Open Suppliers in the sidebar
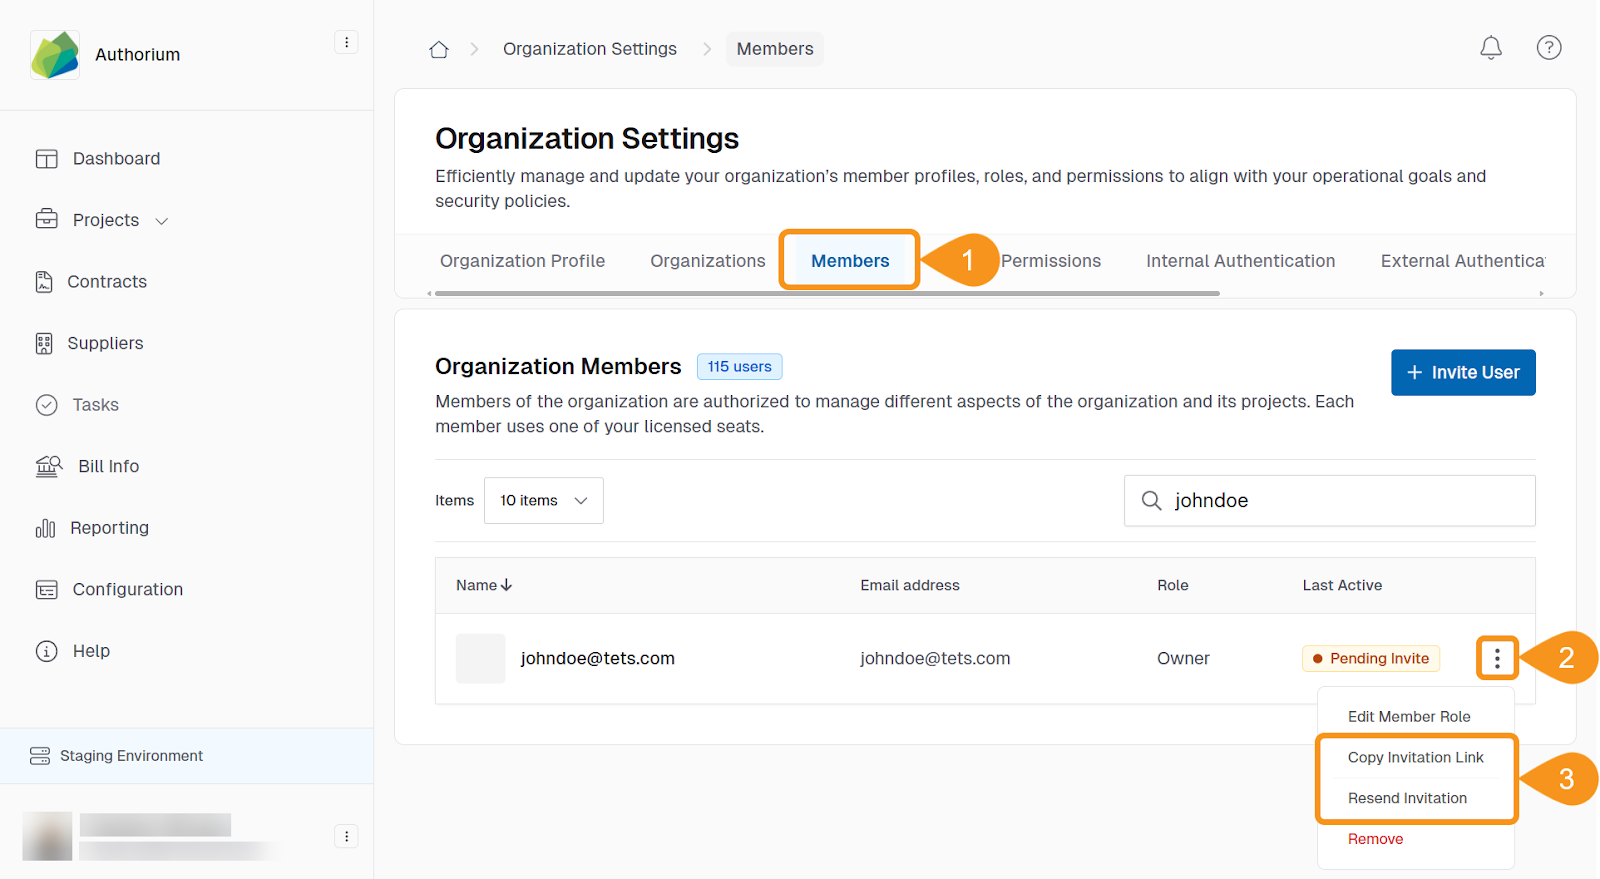 click(x=105, y=343)
